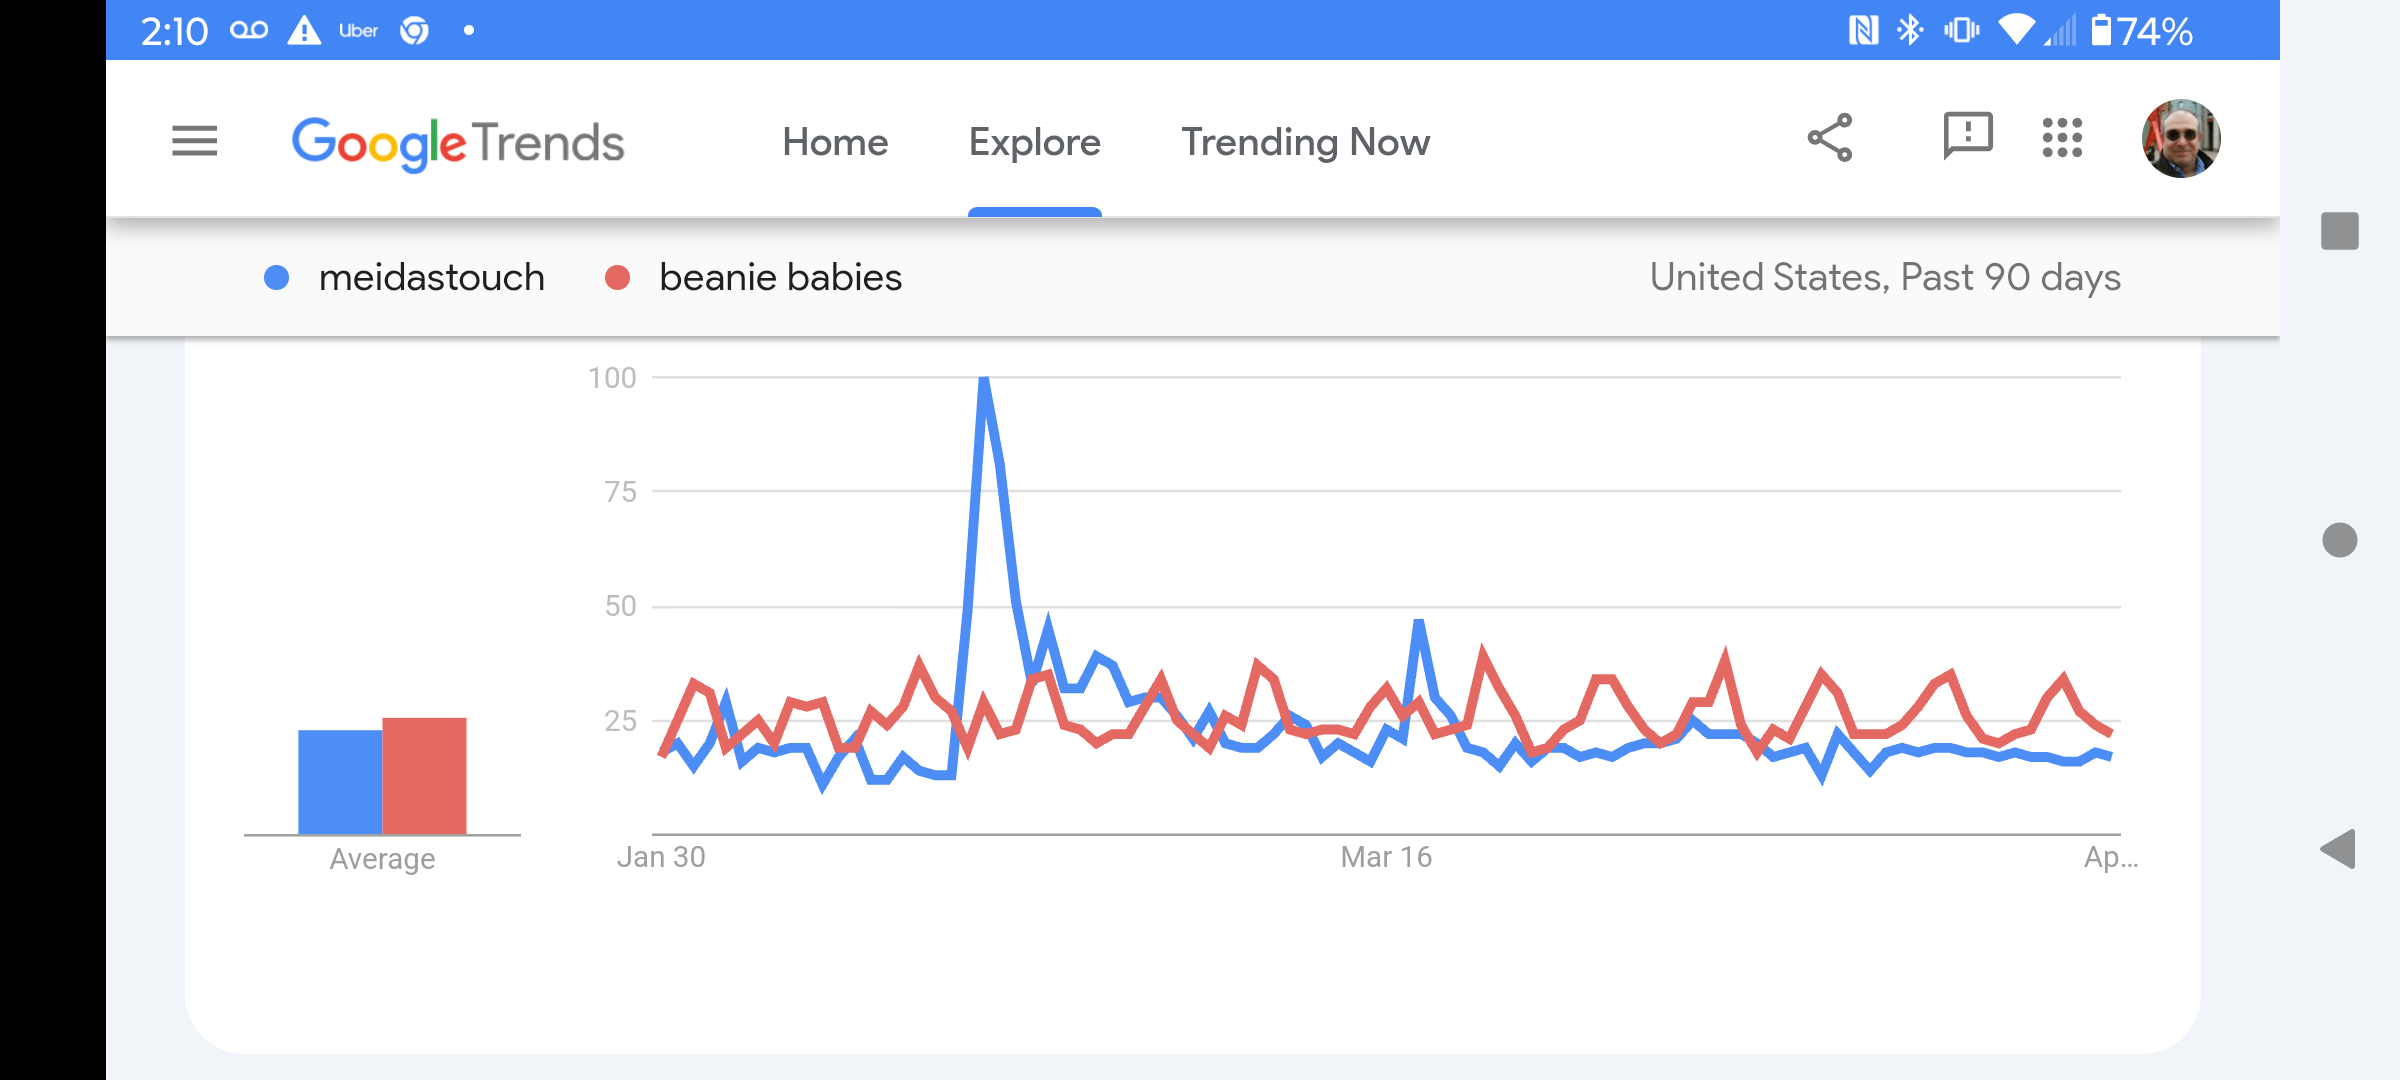This screenshot has width=2400, height=1080.
Task: Open the send feedback icon
Action: [1967, 137]
